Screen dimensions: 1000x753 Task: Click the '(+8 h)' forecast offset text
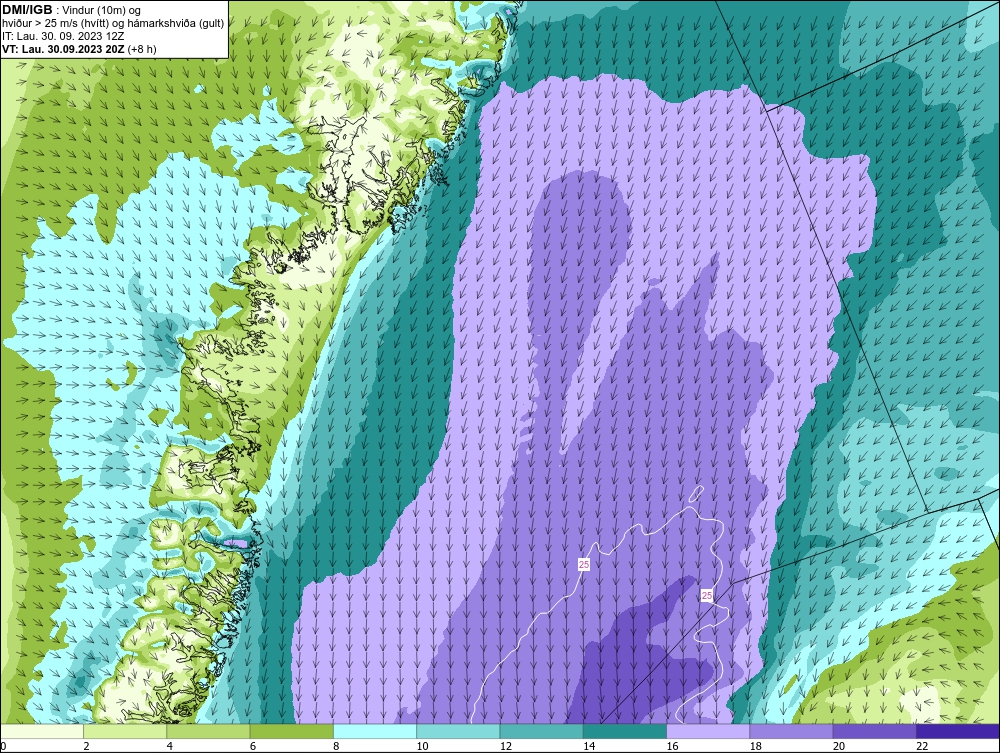point(142,49)
